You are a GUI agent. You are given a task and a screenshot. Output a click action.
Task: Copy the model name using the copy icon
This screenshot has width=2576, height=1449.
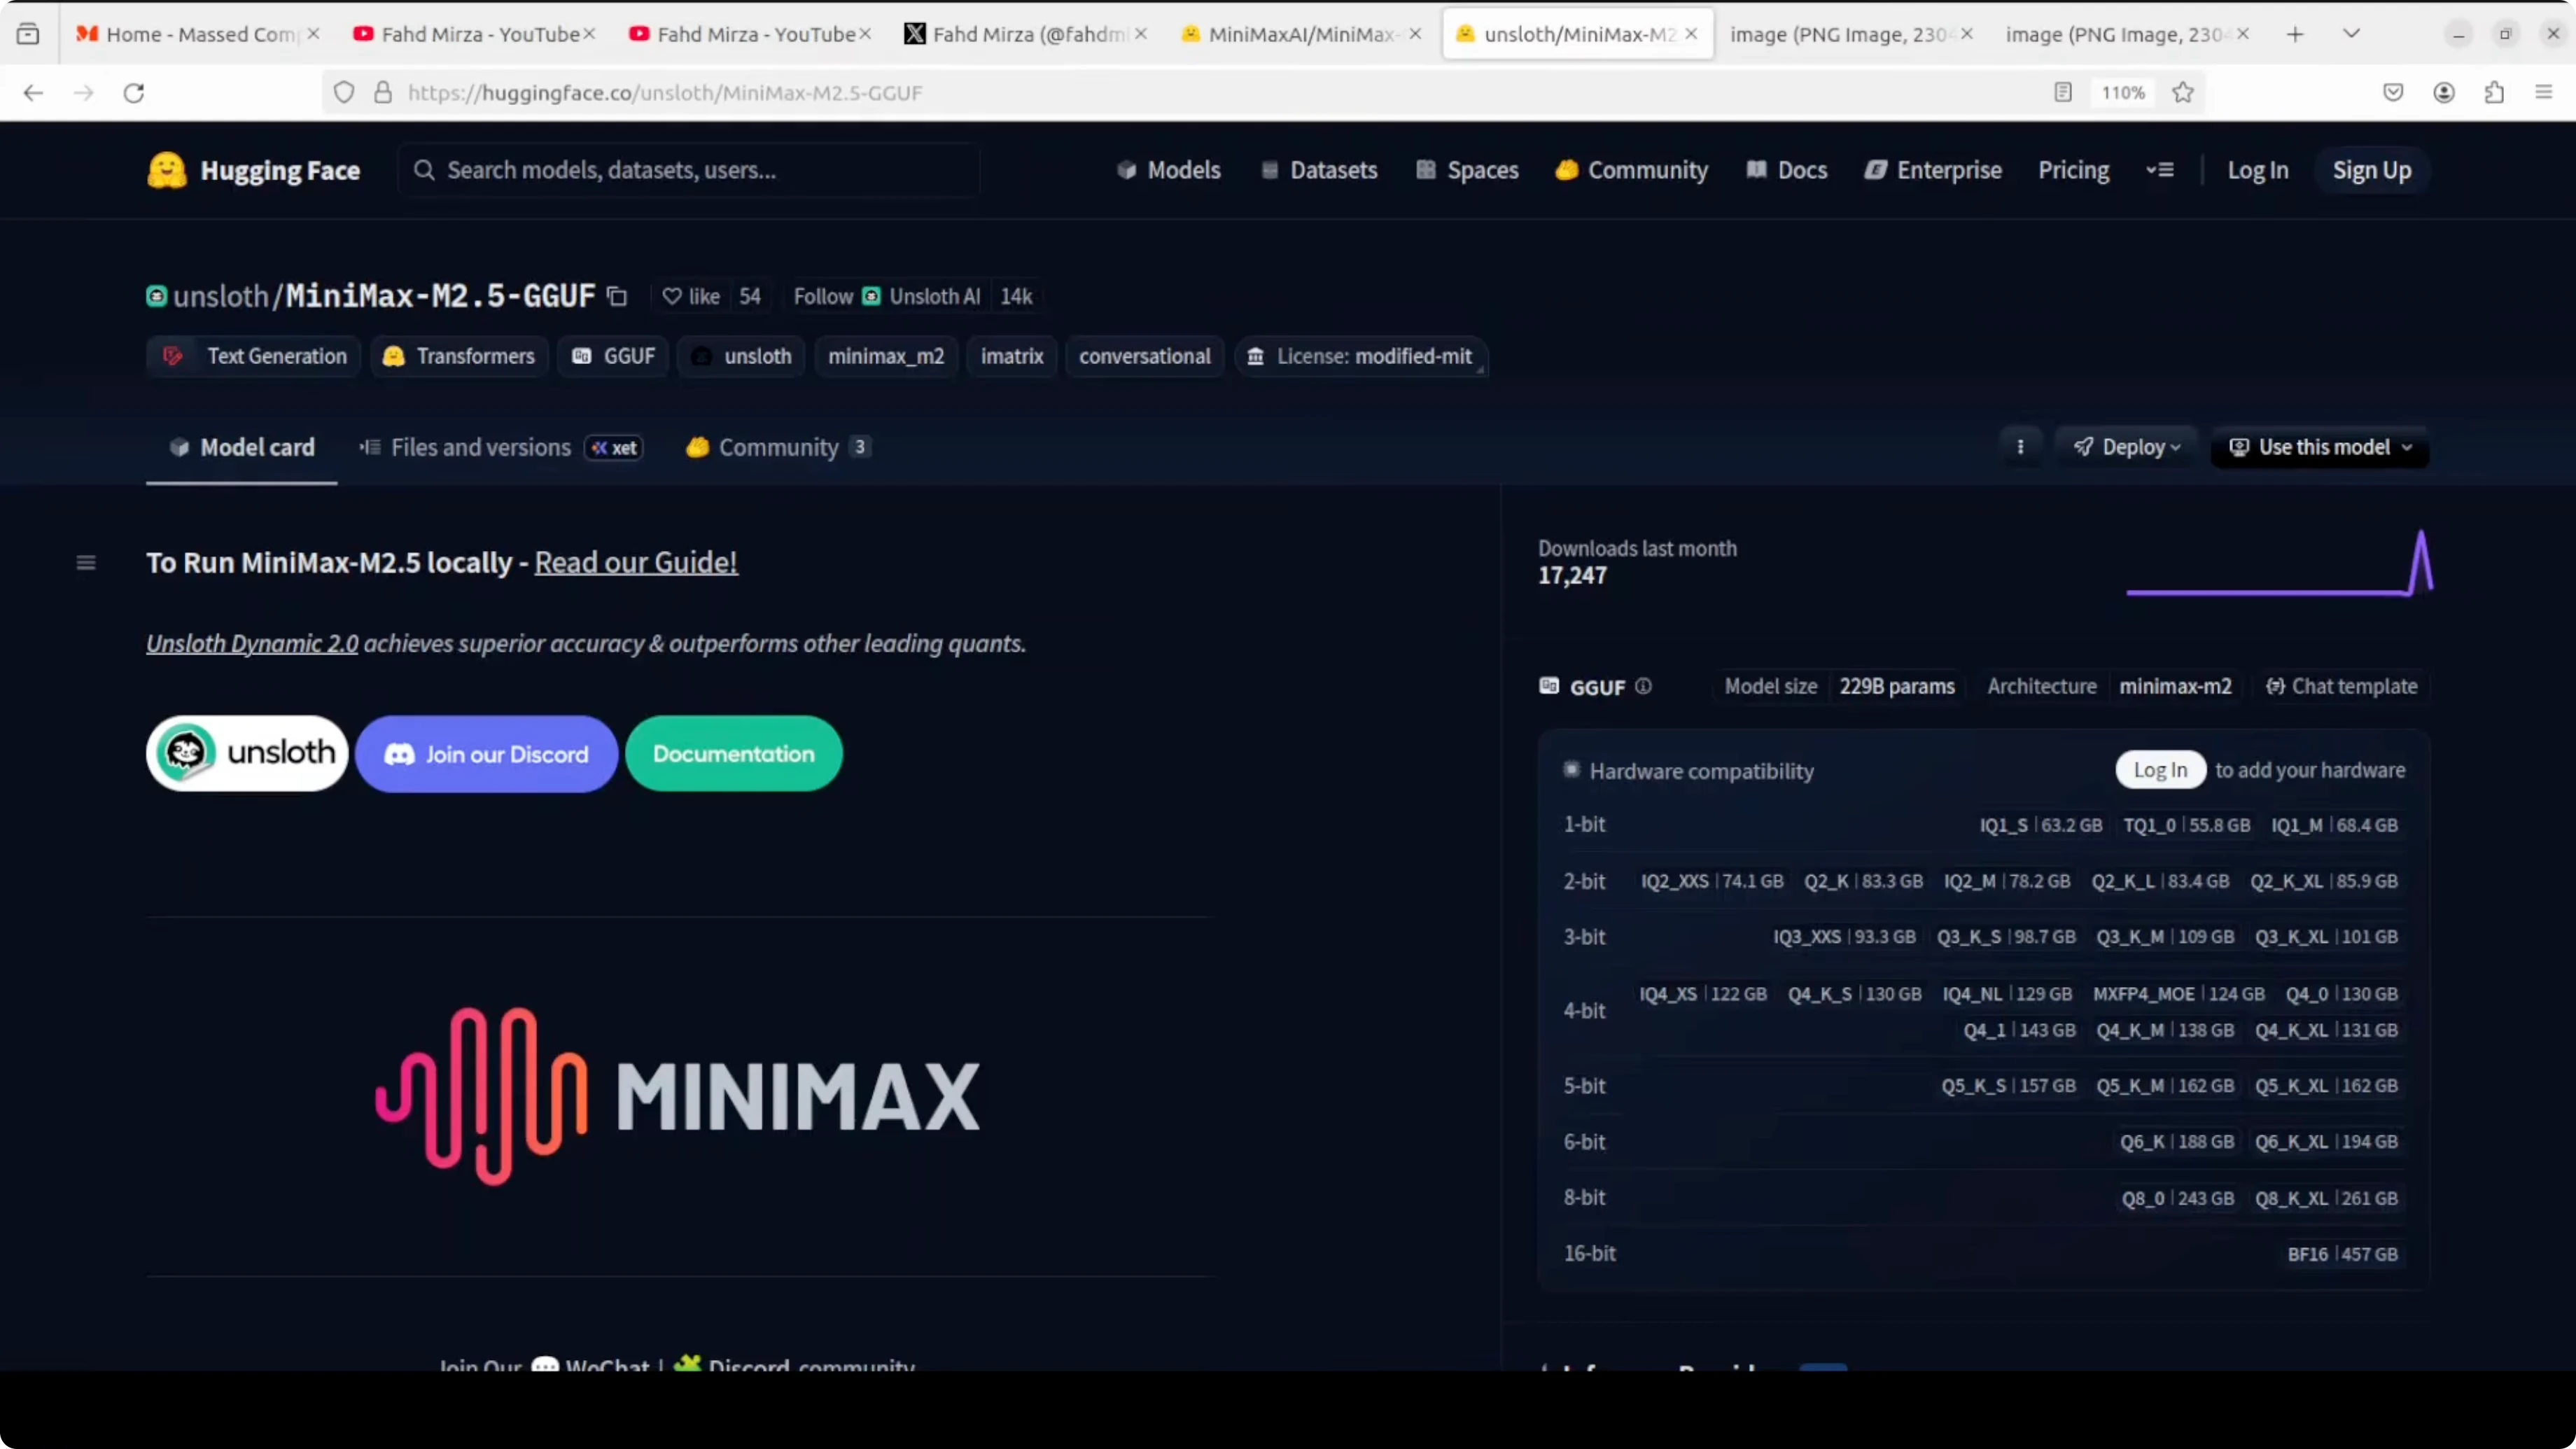coord(616,296)
